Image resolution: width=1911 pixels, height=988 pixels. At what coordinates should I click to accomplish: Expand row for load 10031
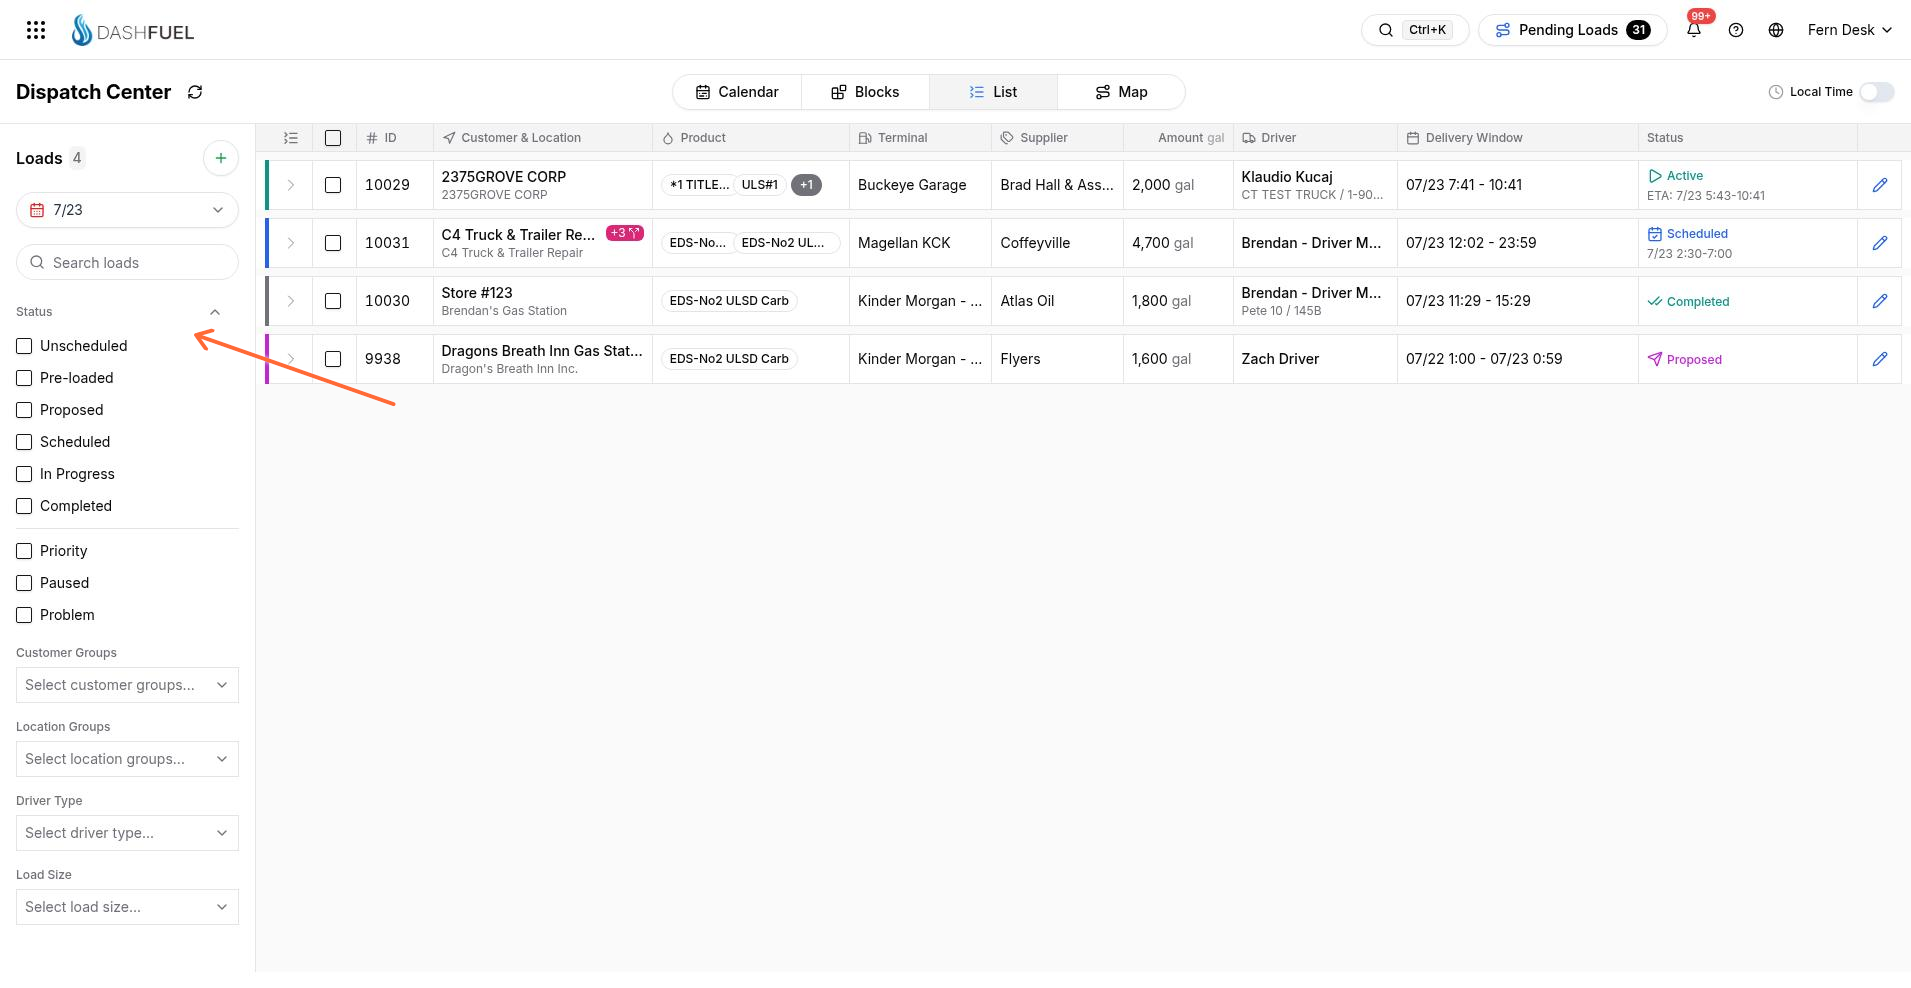pos(291,243)
